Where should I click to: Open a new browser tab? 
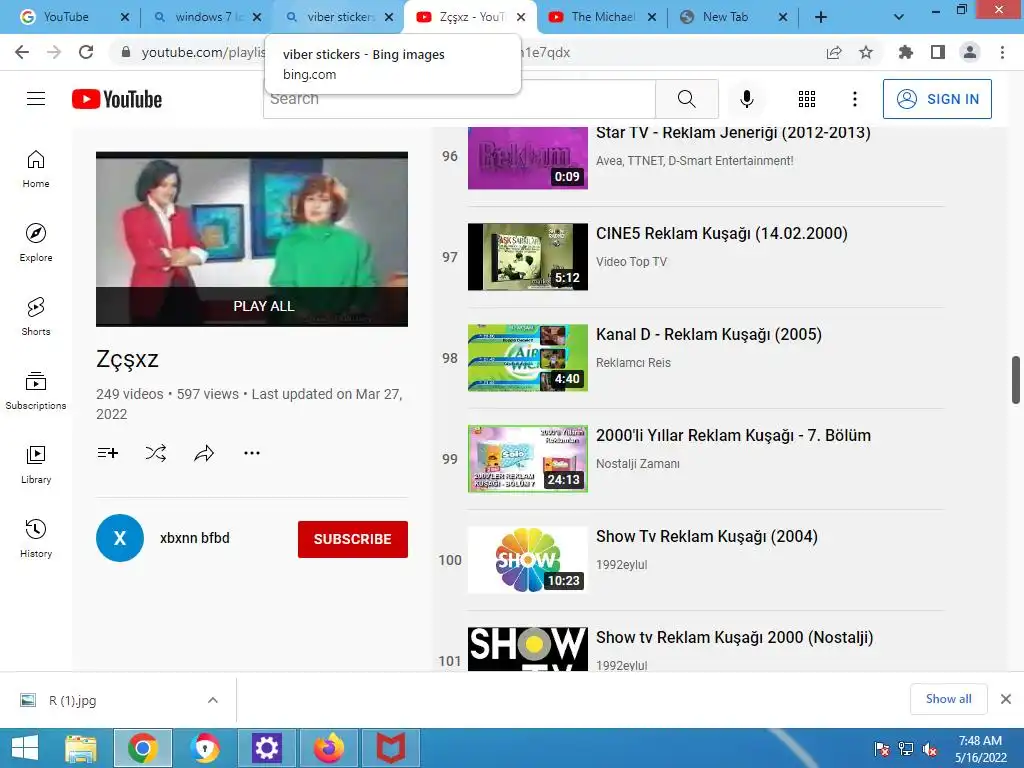[821, 17]
